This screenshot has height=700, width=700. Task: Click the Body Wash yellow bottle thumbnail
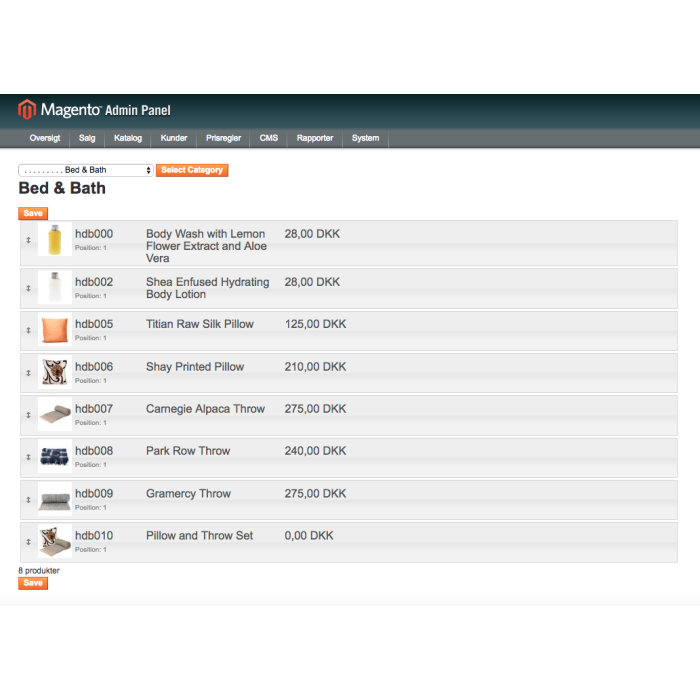[x=54, y=239]
